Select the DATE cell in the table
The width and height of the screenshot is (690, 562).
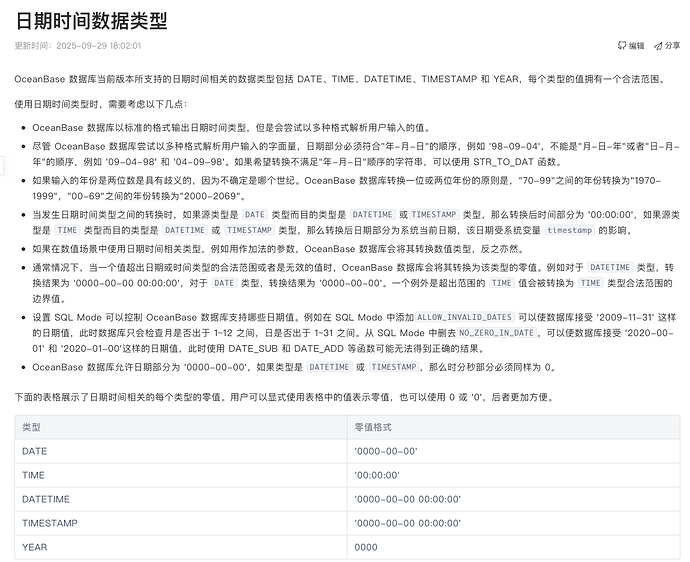[x=35, y=451]
